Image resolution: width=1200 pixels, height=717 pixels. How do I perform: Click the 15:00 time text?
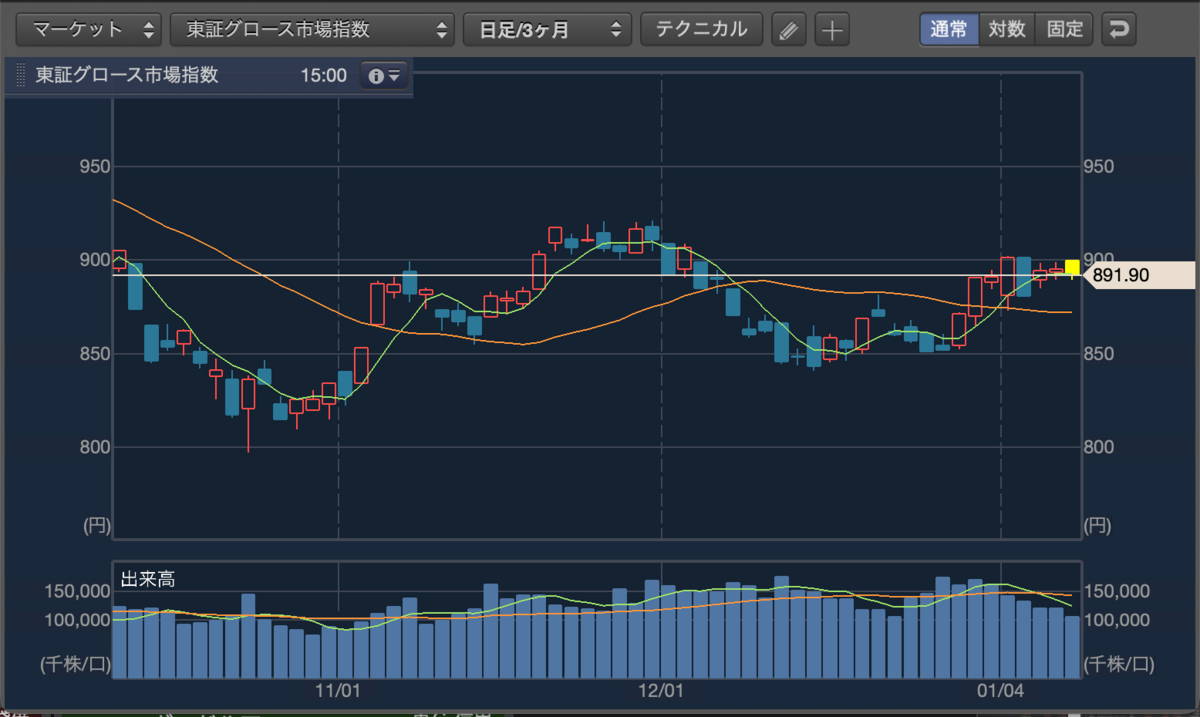[x=323, y=76]
